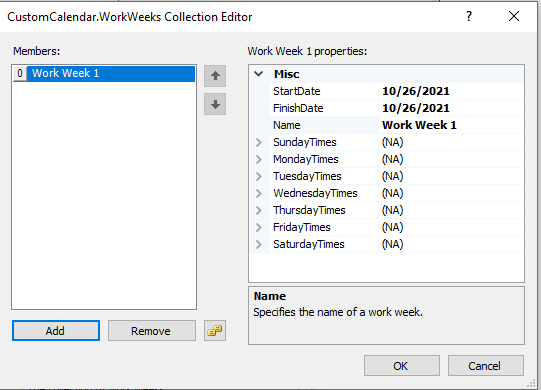Confirm changes with OK
Screen dimensions: 541x390
point(402,365)
